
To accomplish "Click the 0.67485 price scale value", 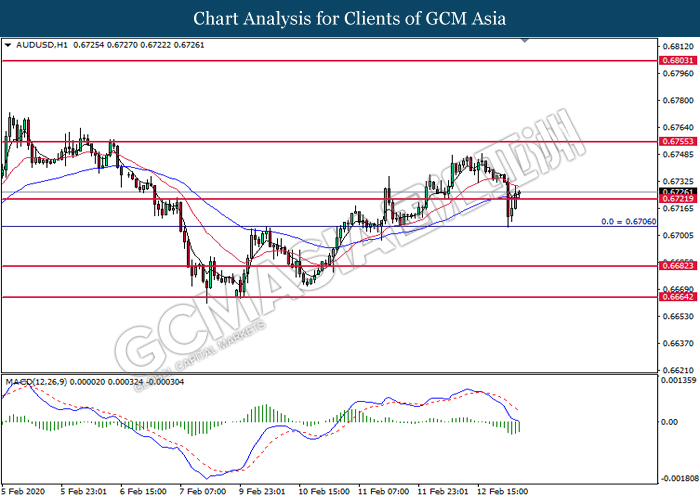I will point(678,155).
